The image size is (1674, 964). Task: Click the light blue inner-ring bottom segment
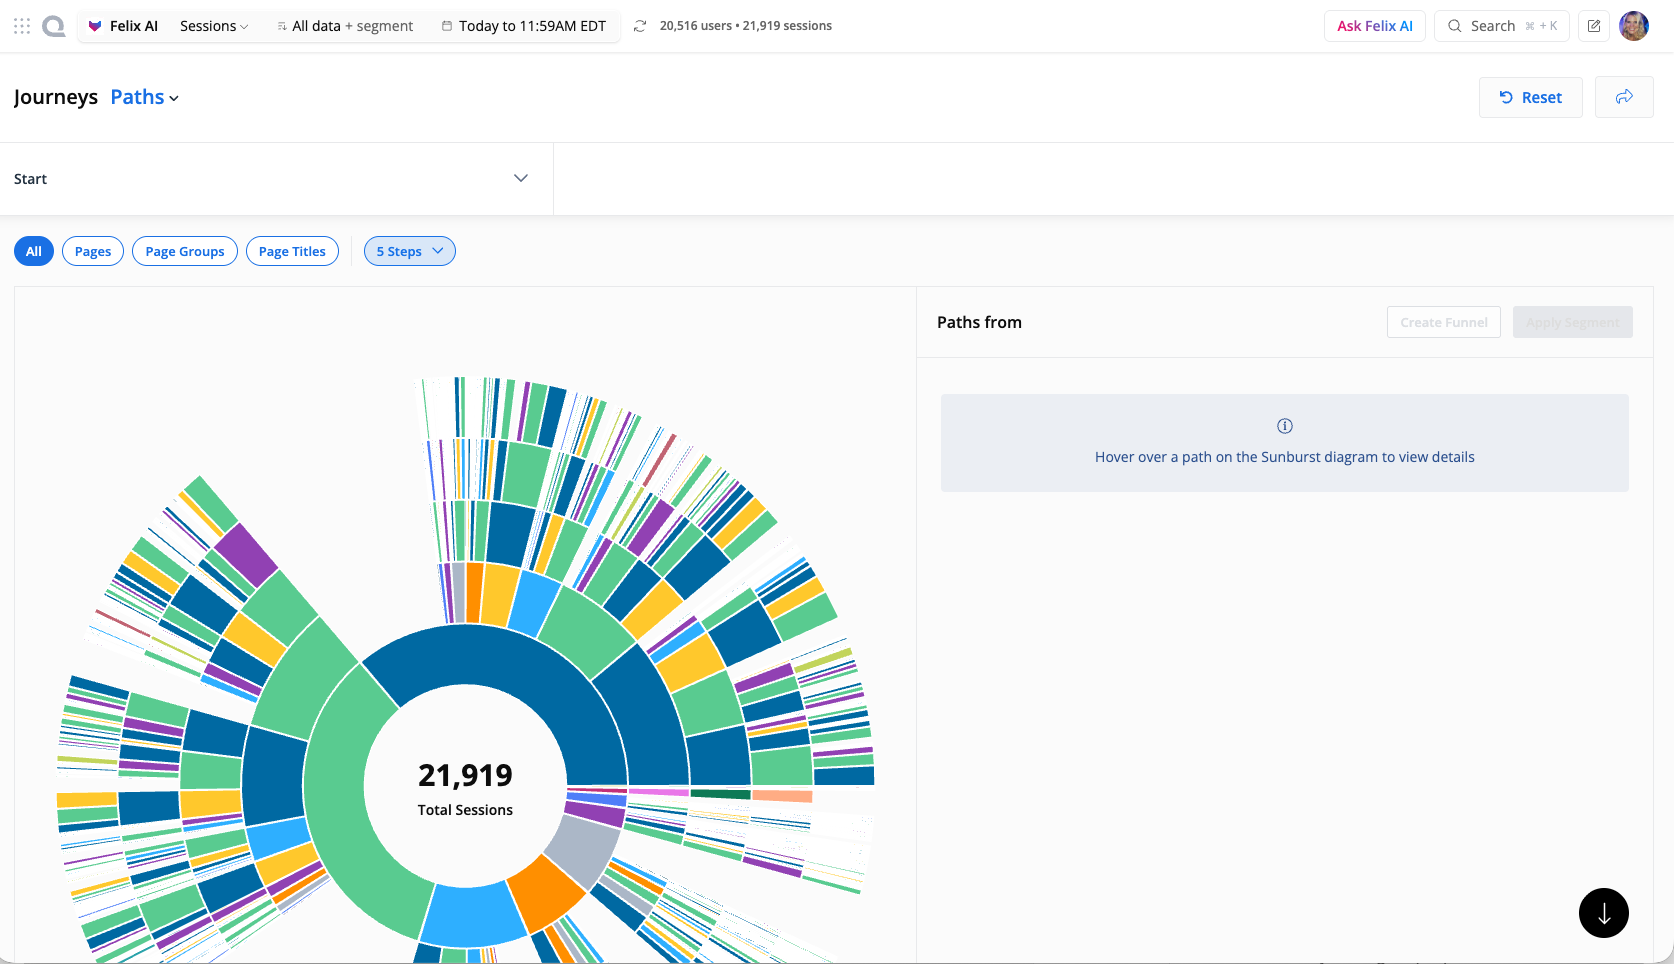[473, 913]
